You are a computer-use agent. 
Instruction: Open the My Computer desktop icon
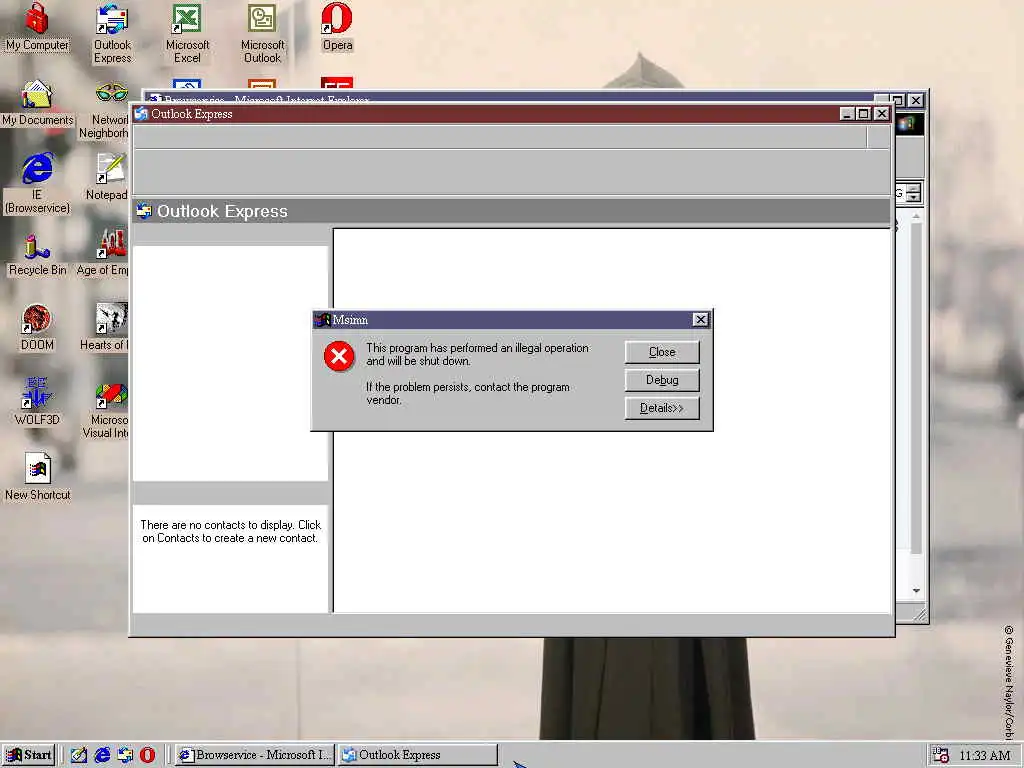pyautogui.click(x=37, y=27)
